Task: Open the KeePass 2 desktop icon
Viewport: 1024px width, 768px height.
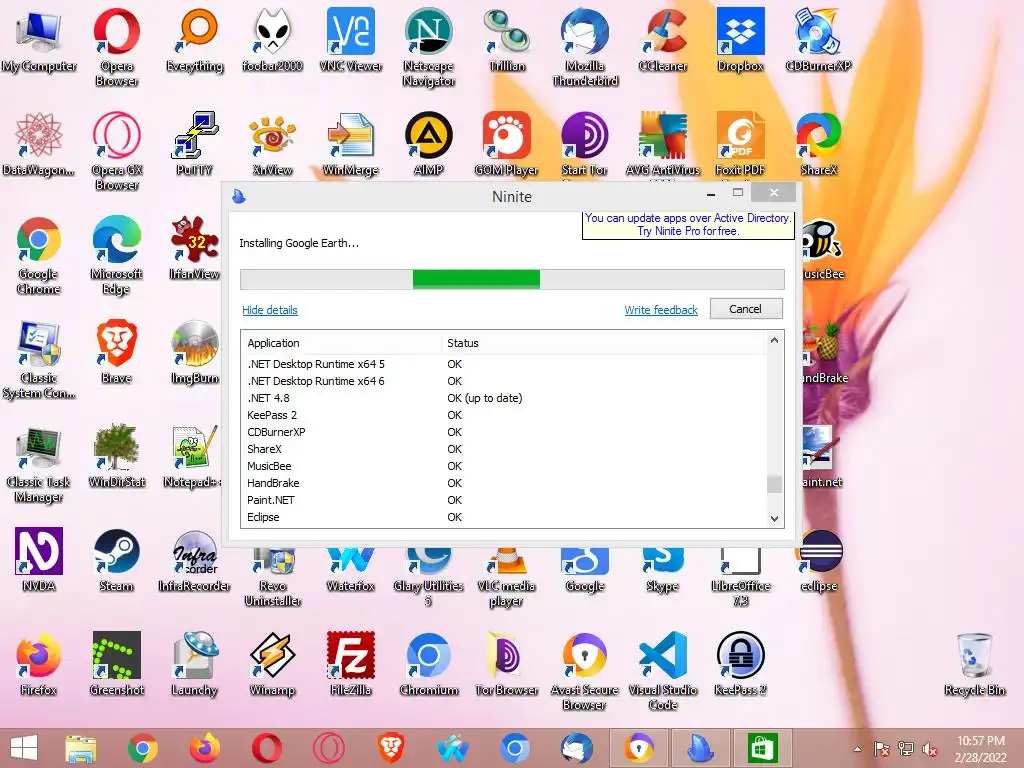Action: 741,664
